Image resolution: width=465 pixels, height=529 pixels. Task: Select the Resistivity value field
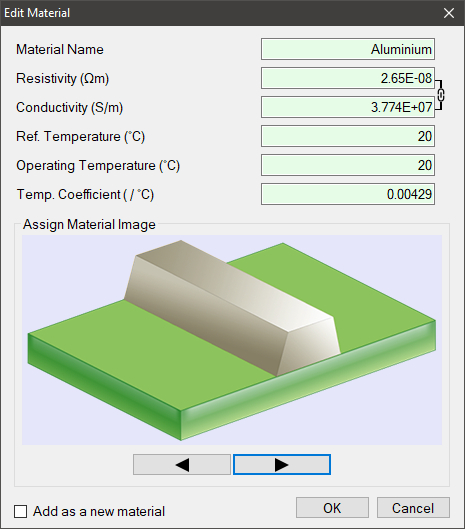point(348,78)
